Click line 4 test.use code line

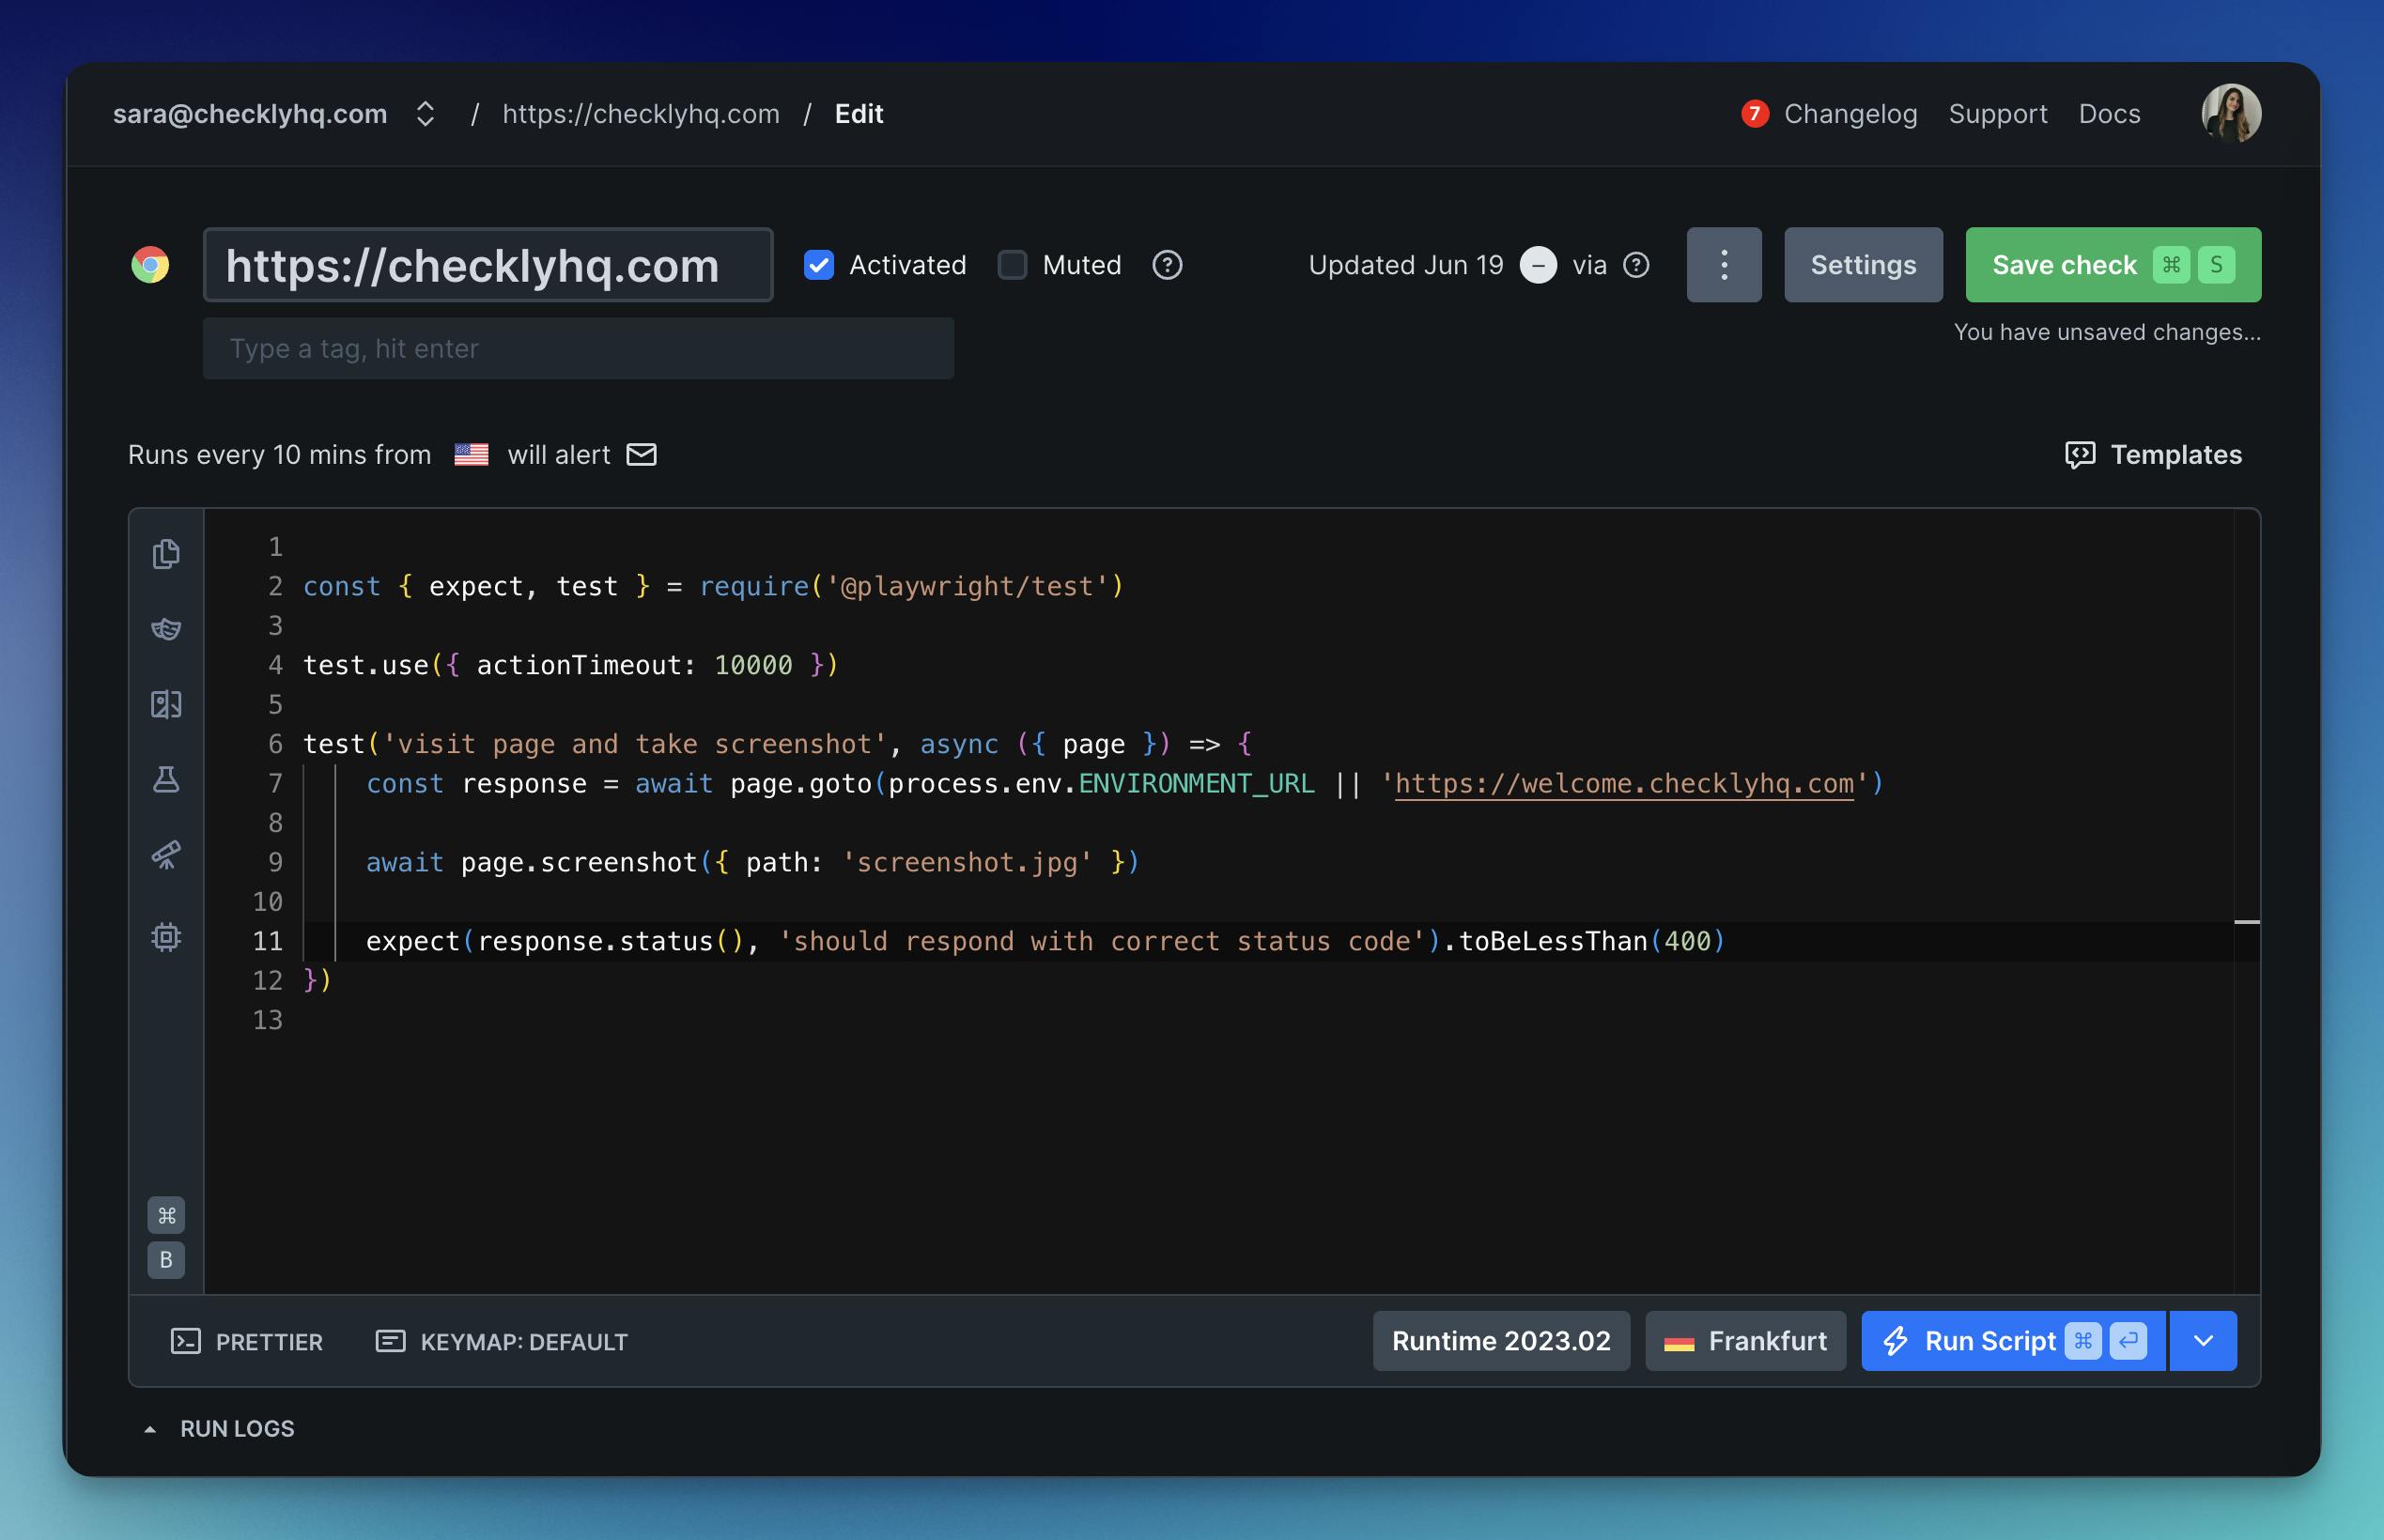(x=571, y=665)
